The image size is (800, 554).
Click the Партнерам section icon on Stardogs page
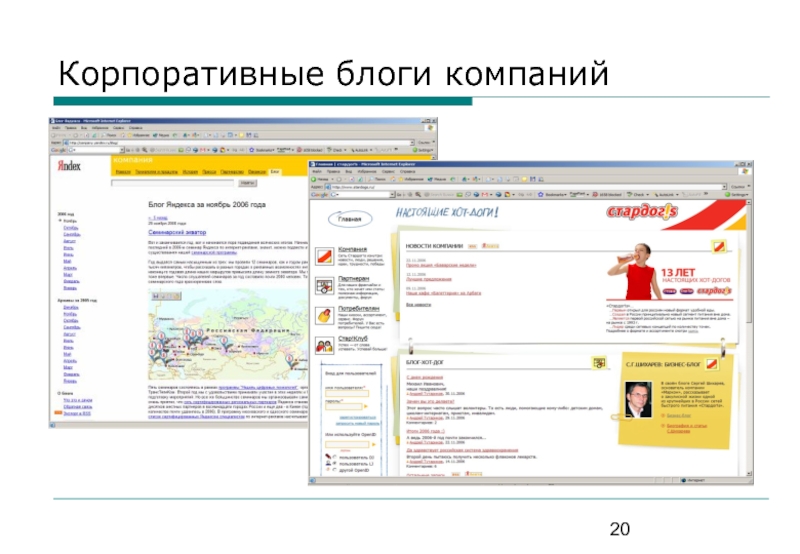324,286
